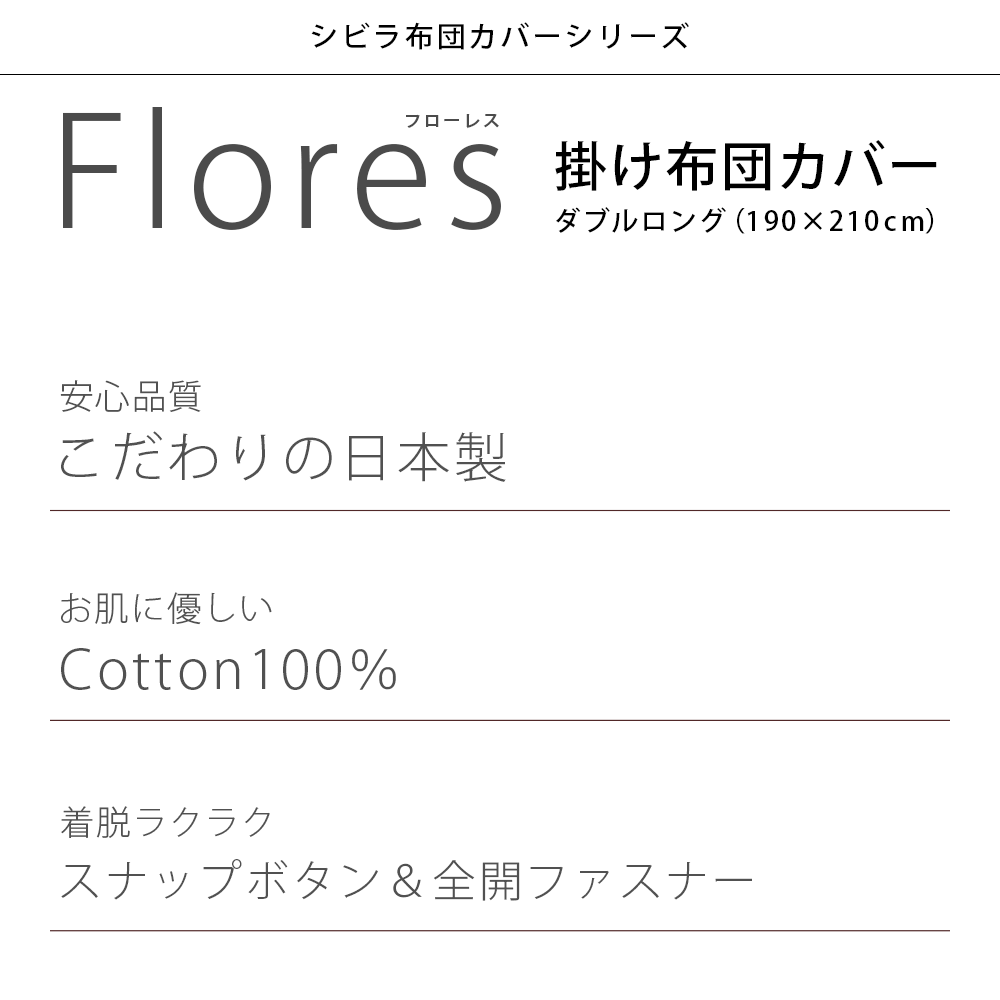Click the シビラ布団カバーシリーズ header text
1000x1000 pixels.
[x=499, y=37]
